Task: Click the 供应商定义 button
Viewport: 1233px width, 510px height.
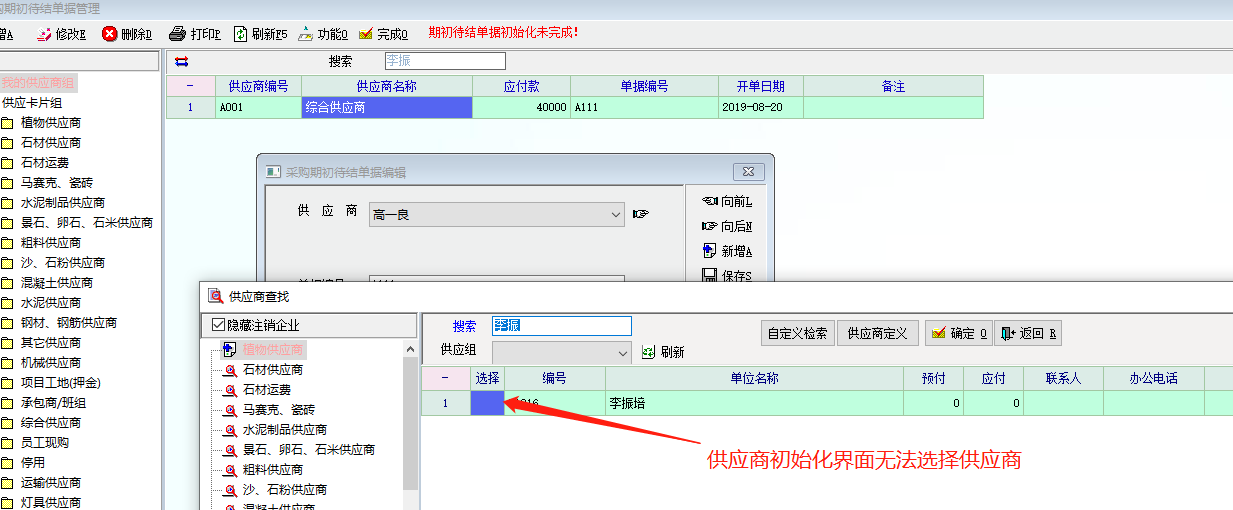Action: point(877,333)
